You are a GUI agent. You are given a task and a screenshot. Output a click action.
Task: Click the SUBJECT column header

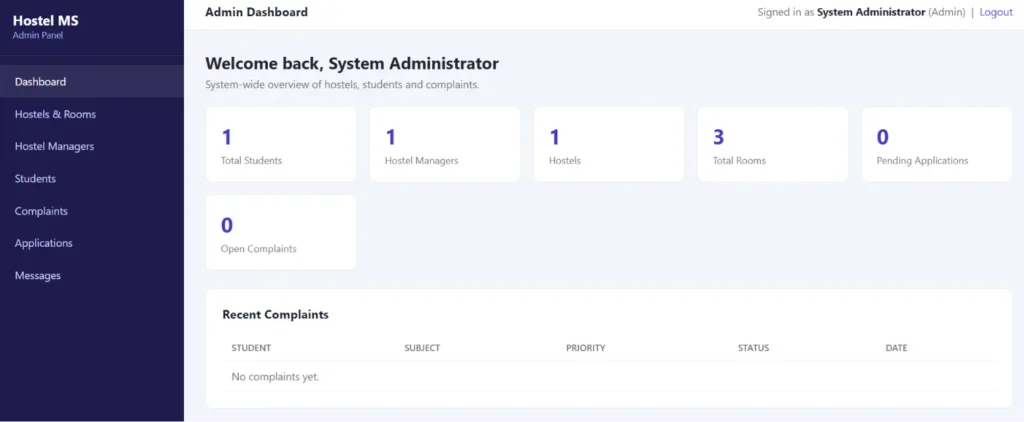(422, 348)
